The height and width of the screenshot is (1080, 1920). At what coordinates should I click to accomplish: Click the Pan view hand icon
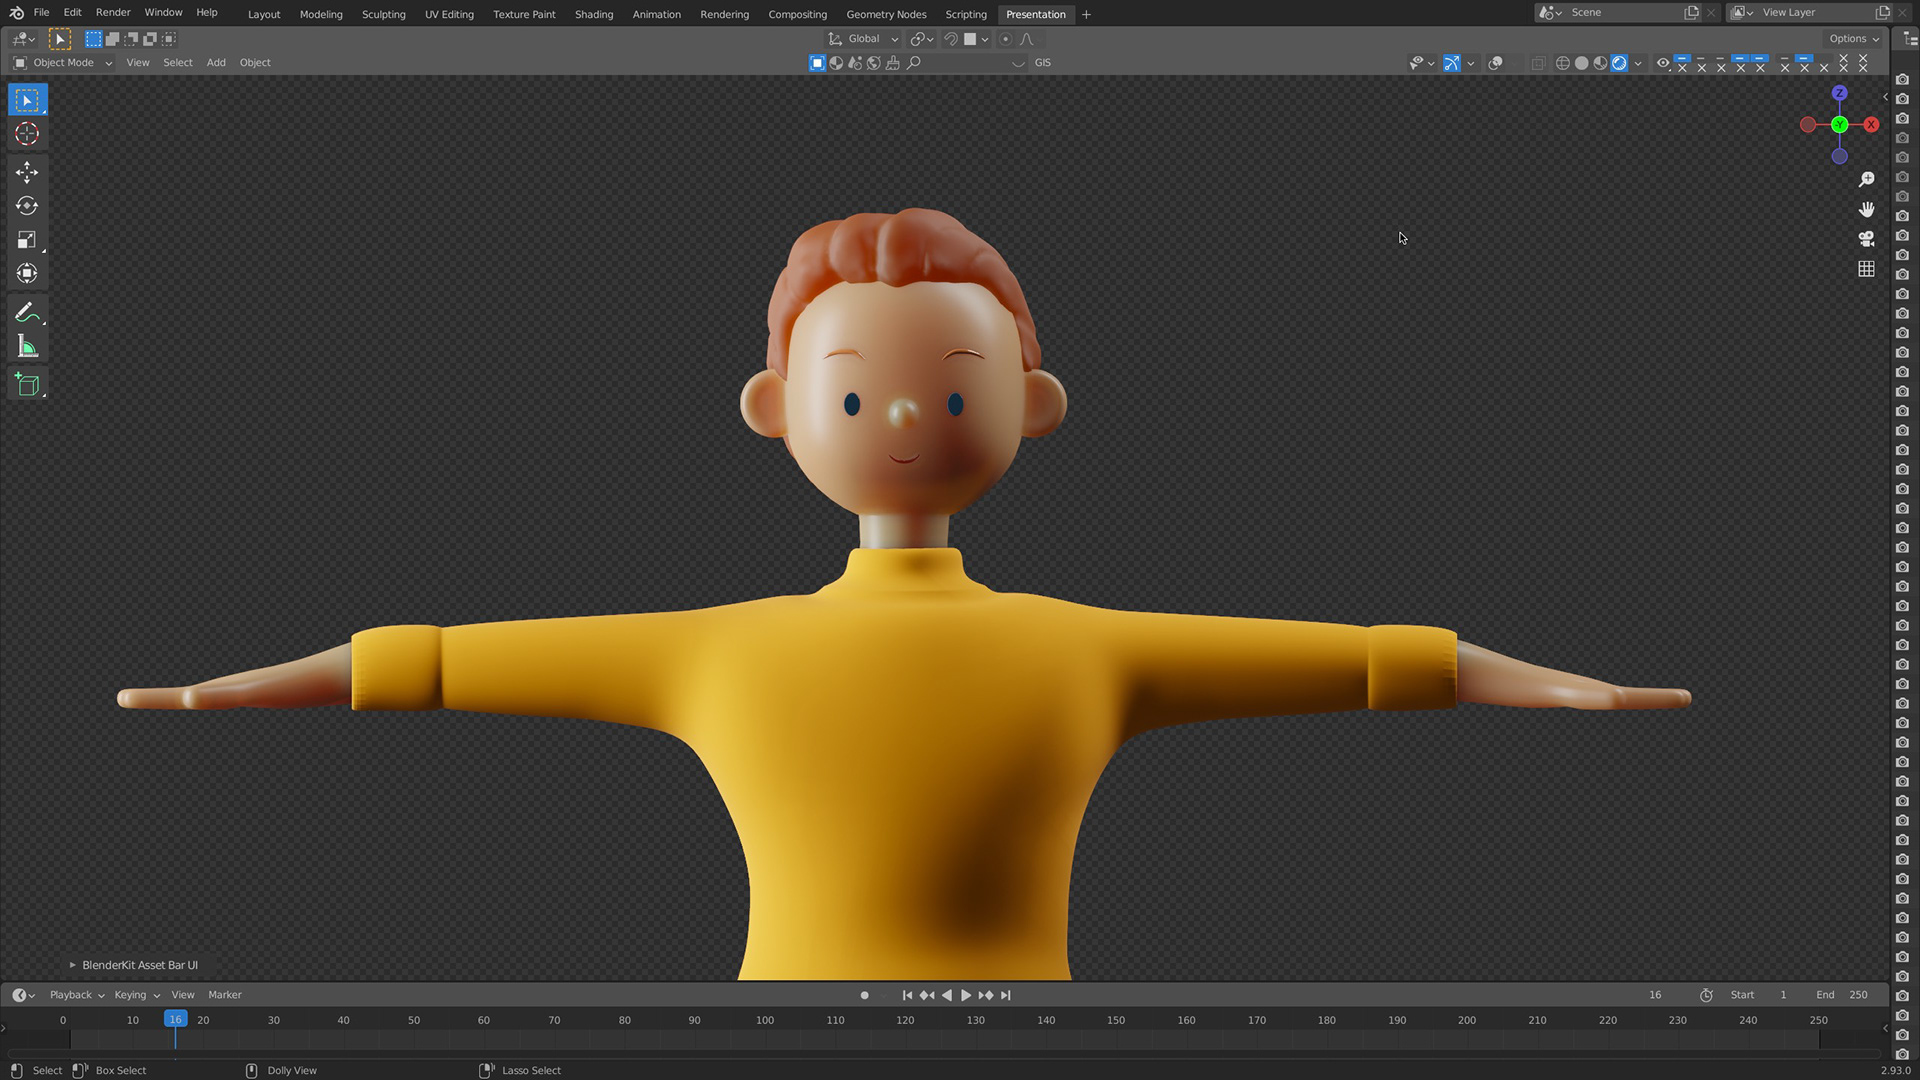pos(1866,209)
